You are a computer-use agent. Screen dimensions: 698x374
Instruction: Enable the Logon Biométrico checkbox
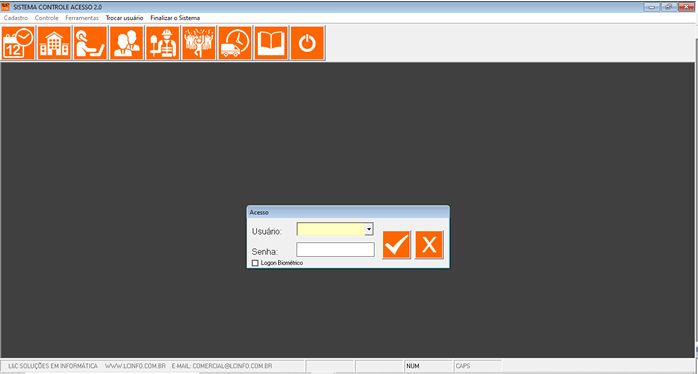[x=255, y=263]
